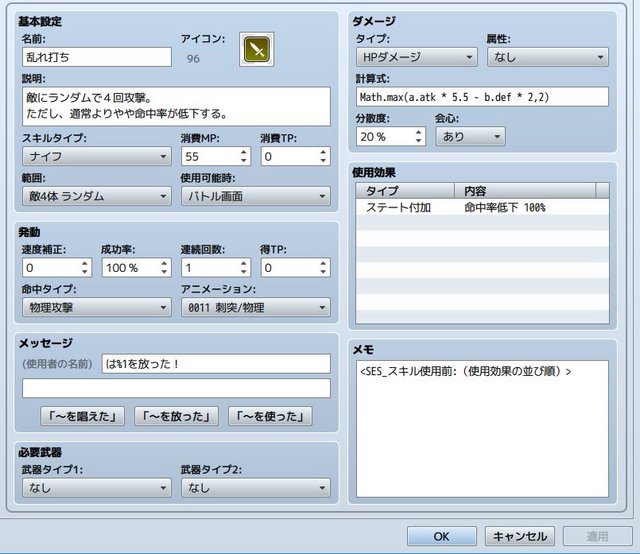Click the 「～を唱えた」 button

[x=82, y=416]
